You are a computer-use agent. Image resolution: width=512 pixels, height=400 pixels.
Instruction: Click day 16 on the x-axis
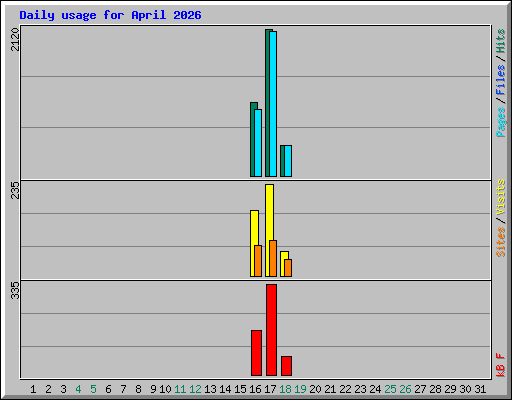(x=255, y=389)
